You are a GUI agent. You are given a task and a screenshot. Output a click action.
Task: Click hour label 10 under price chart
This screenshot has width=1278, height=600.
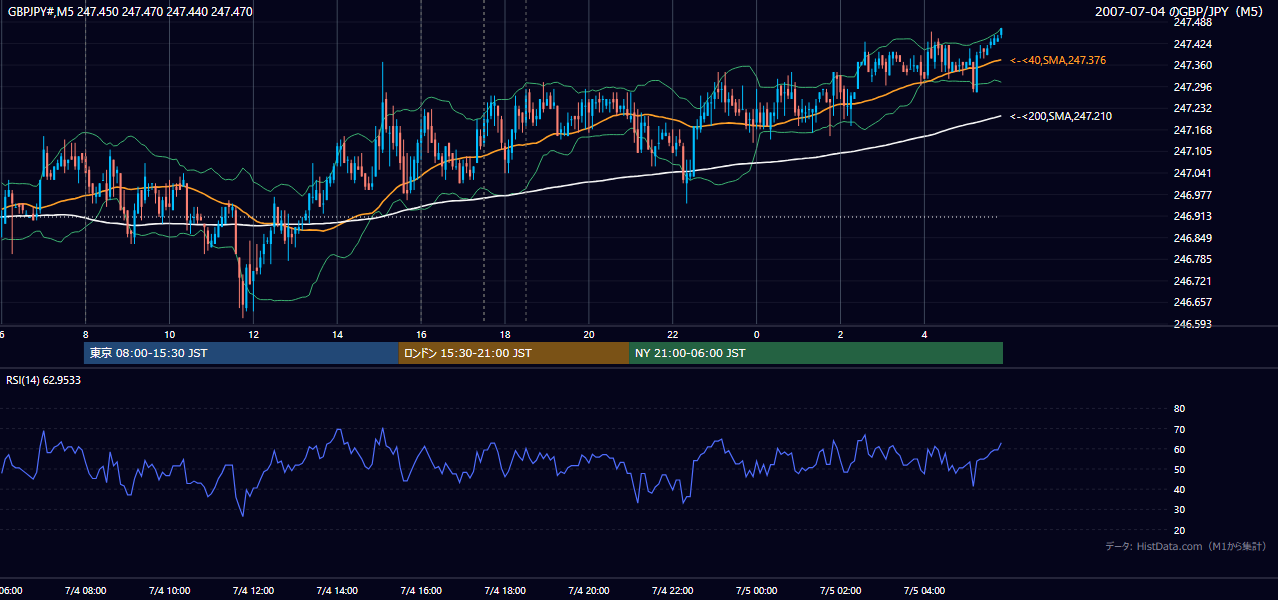(169, 334)
